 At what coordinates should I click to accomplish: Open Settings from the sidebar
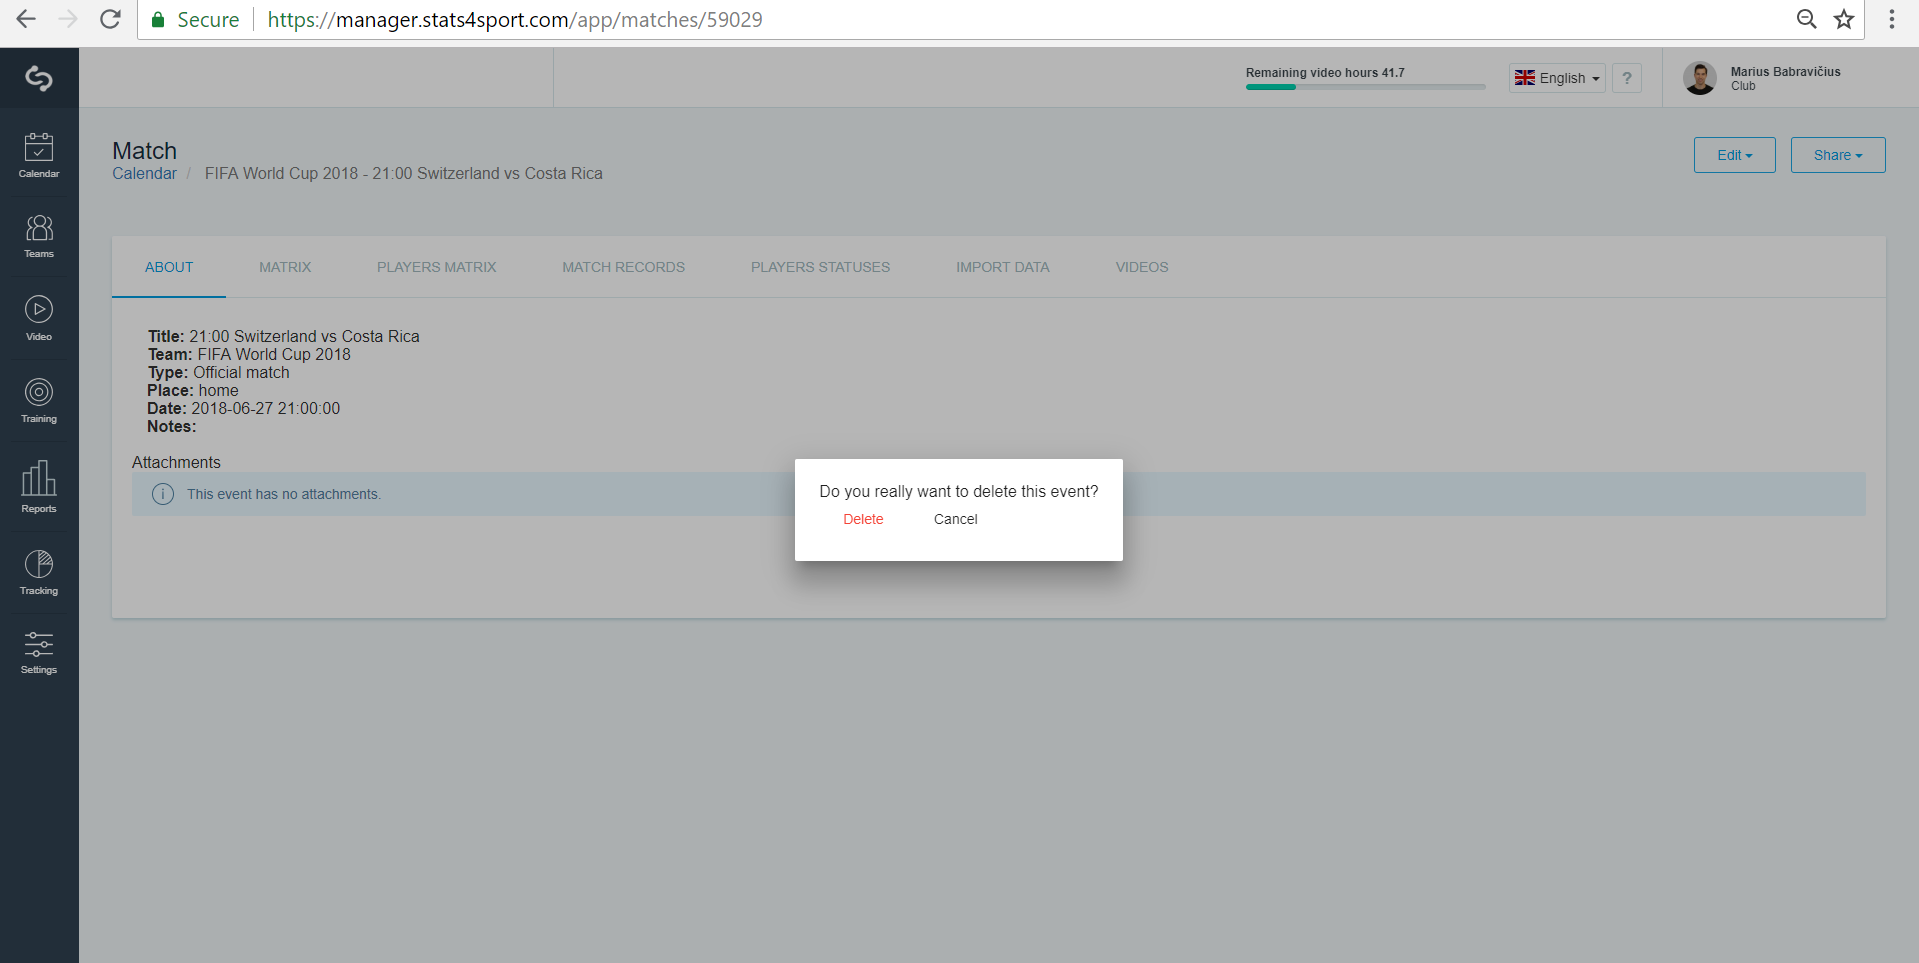coord(39,653)
